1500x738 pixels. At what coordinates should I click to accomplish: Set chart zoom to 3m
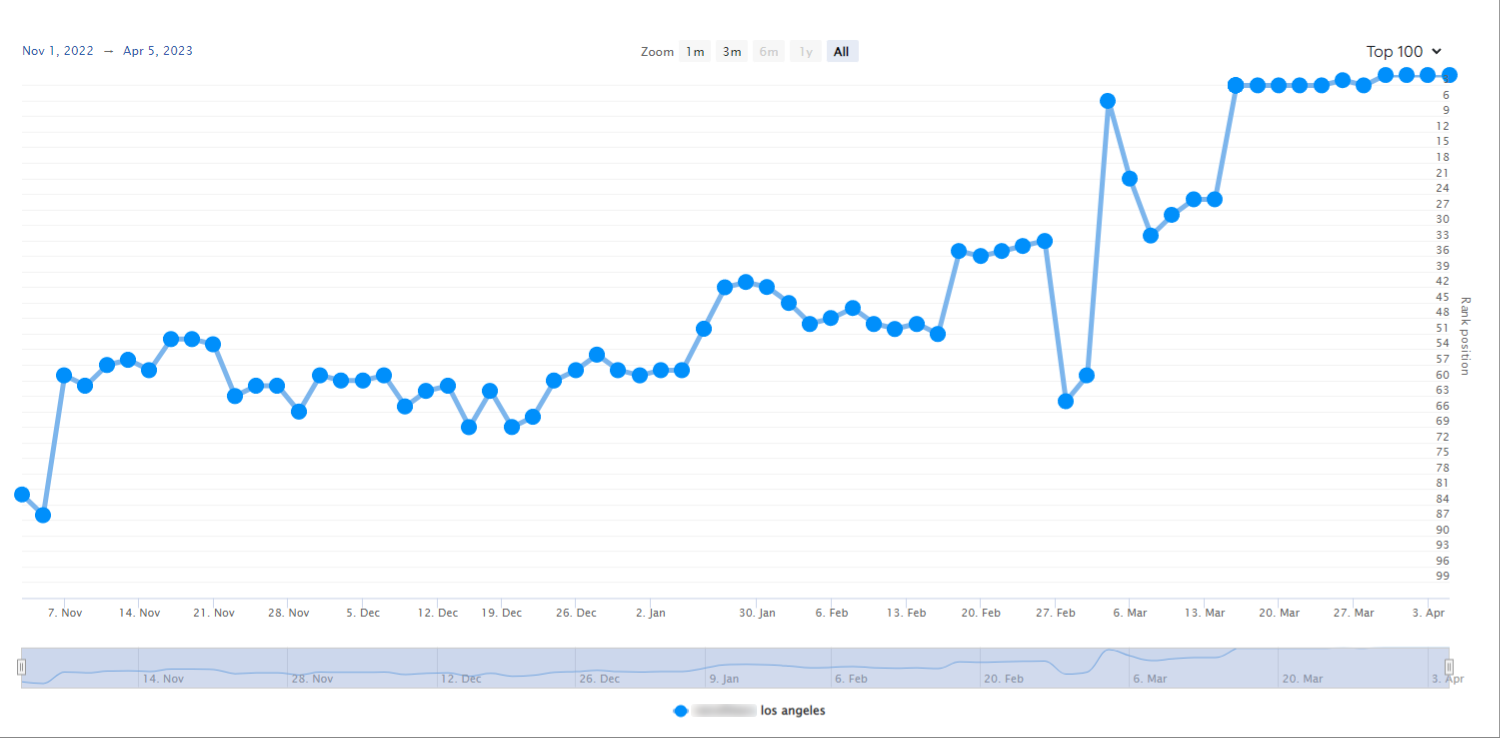tap(732, 52)
